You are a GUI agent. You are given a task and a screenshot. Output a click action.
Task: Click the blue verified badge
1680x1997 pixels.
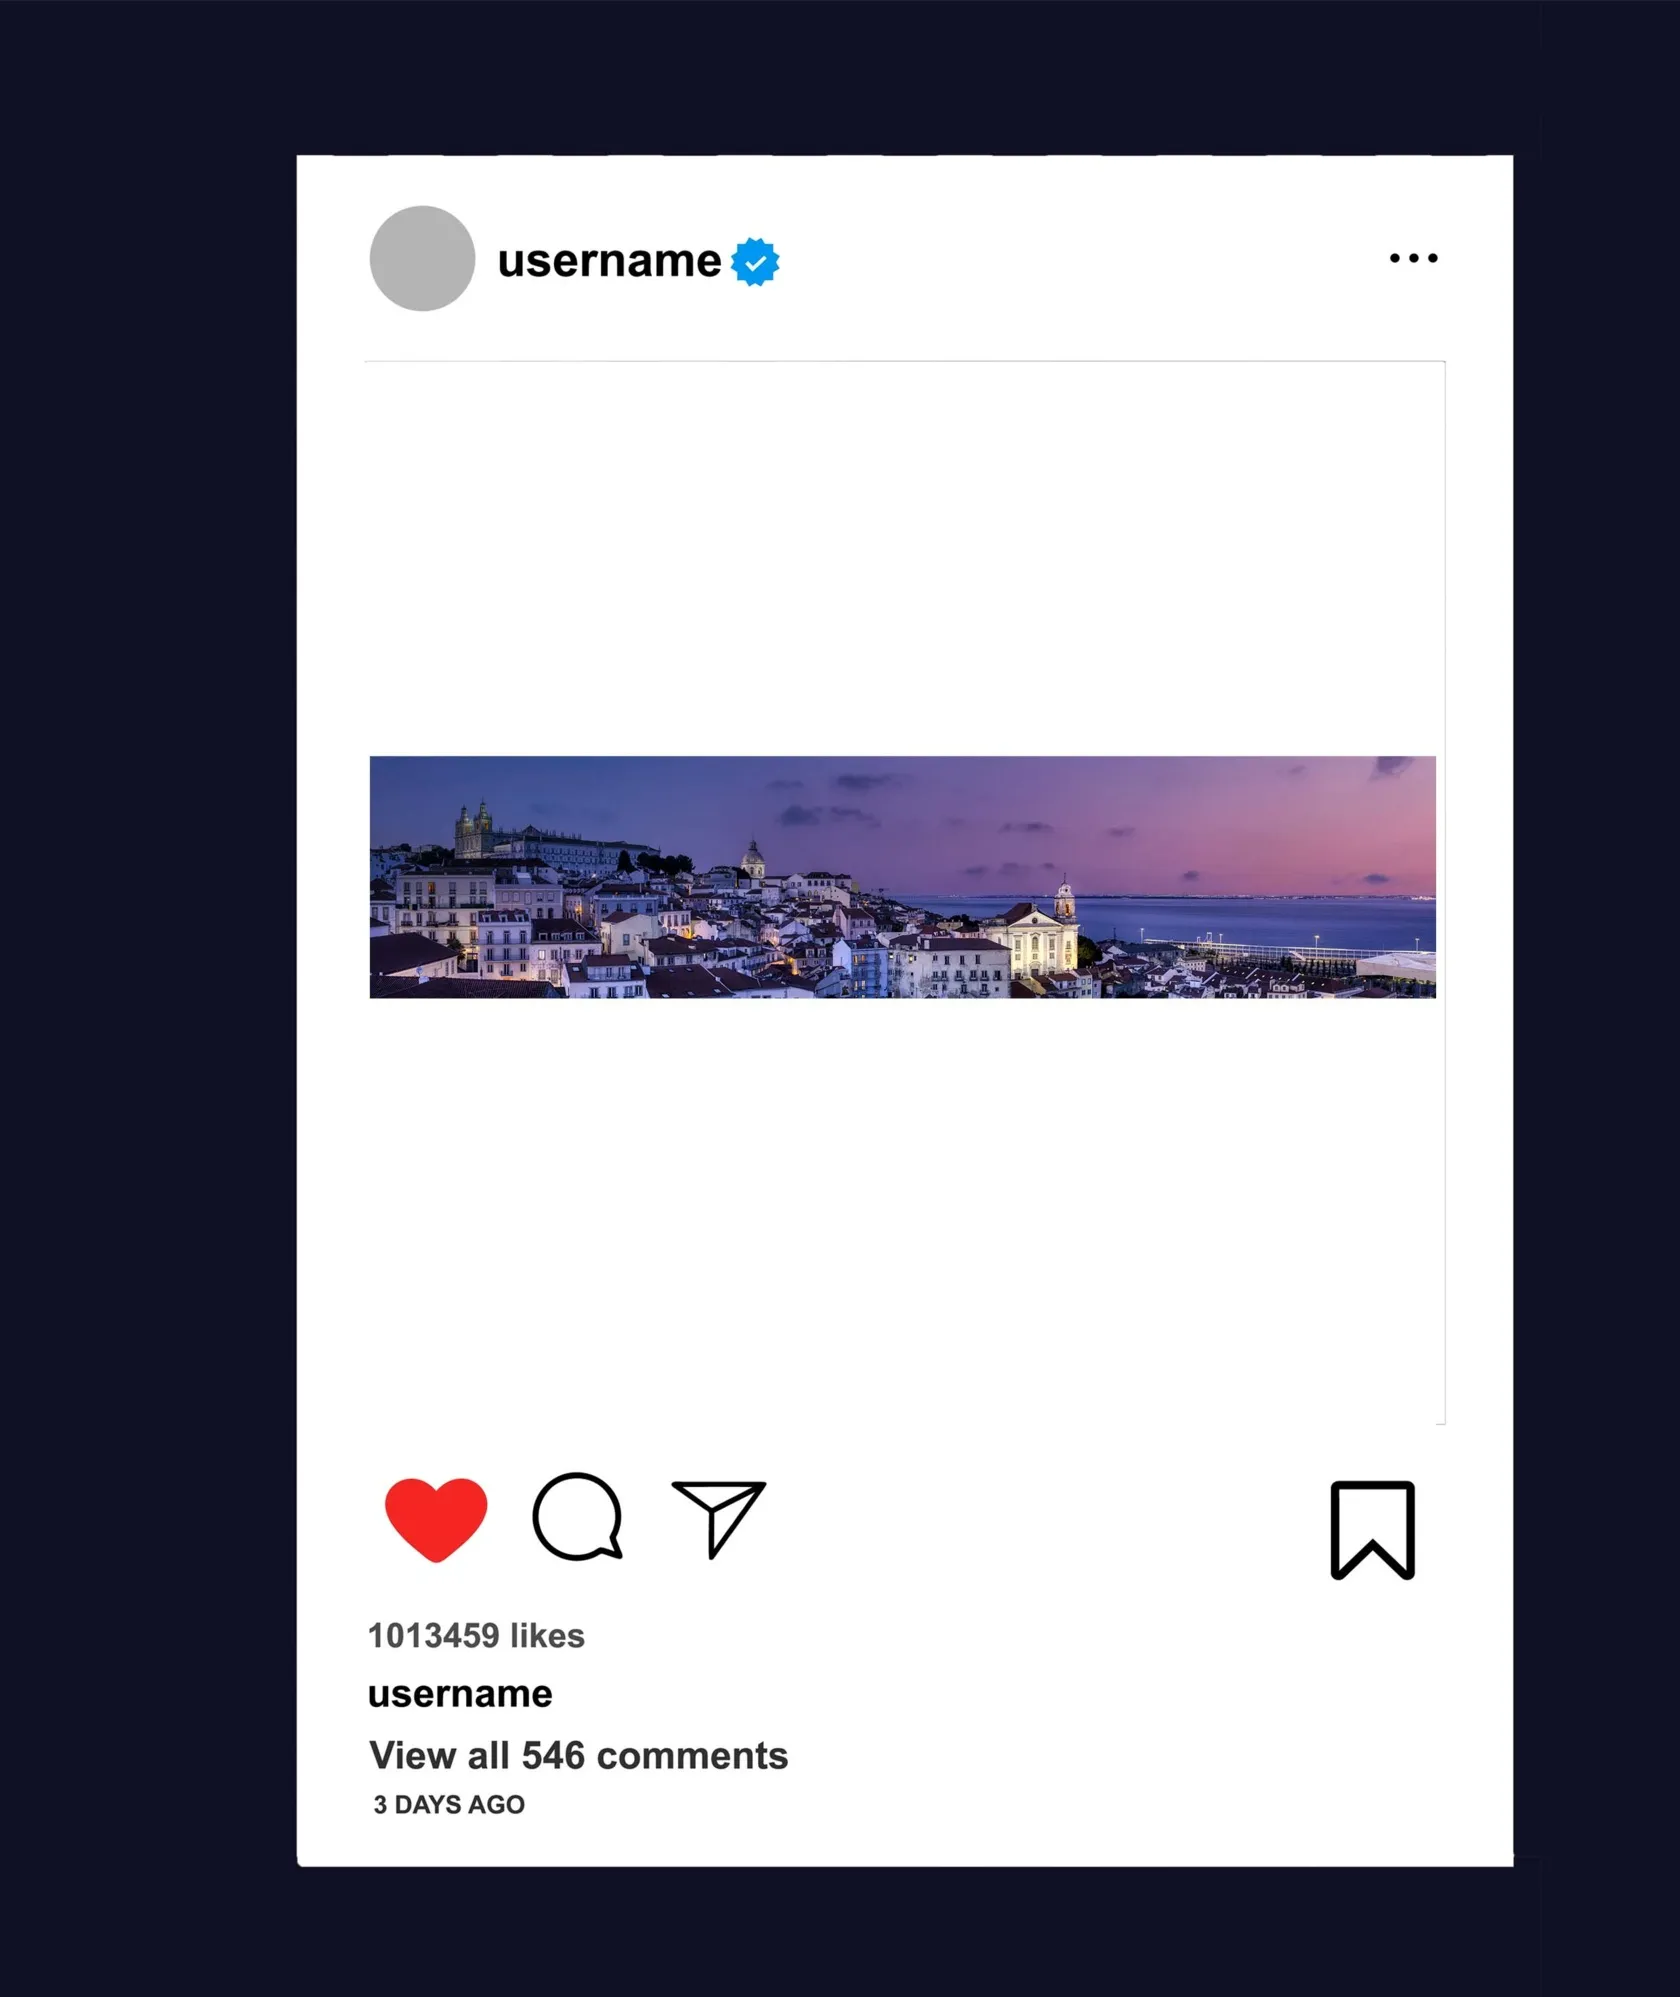click(755, 262)
